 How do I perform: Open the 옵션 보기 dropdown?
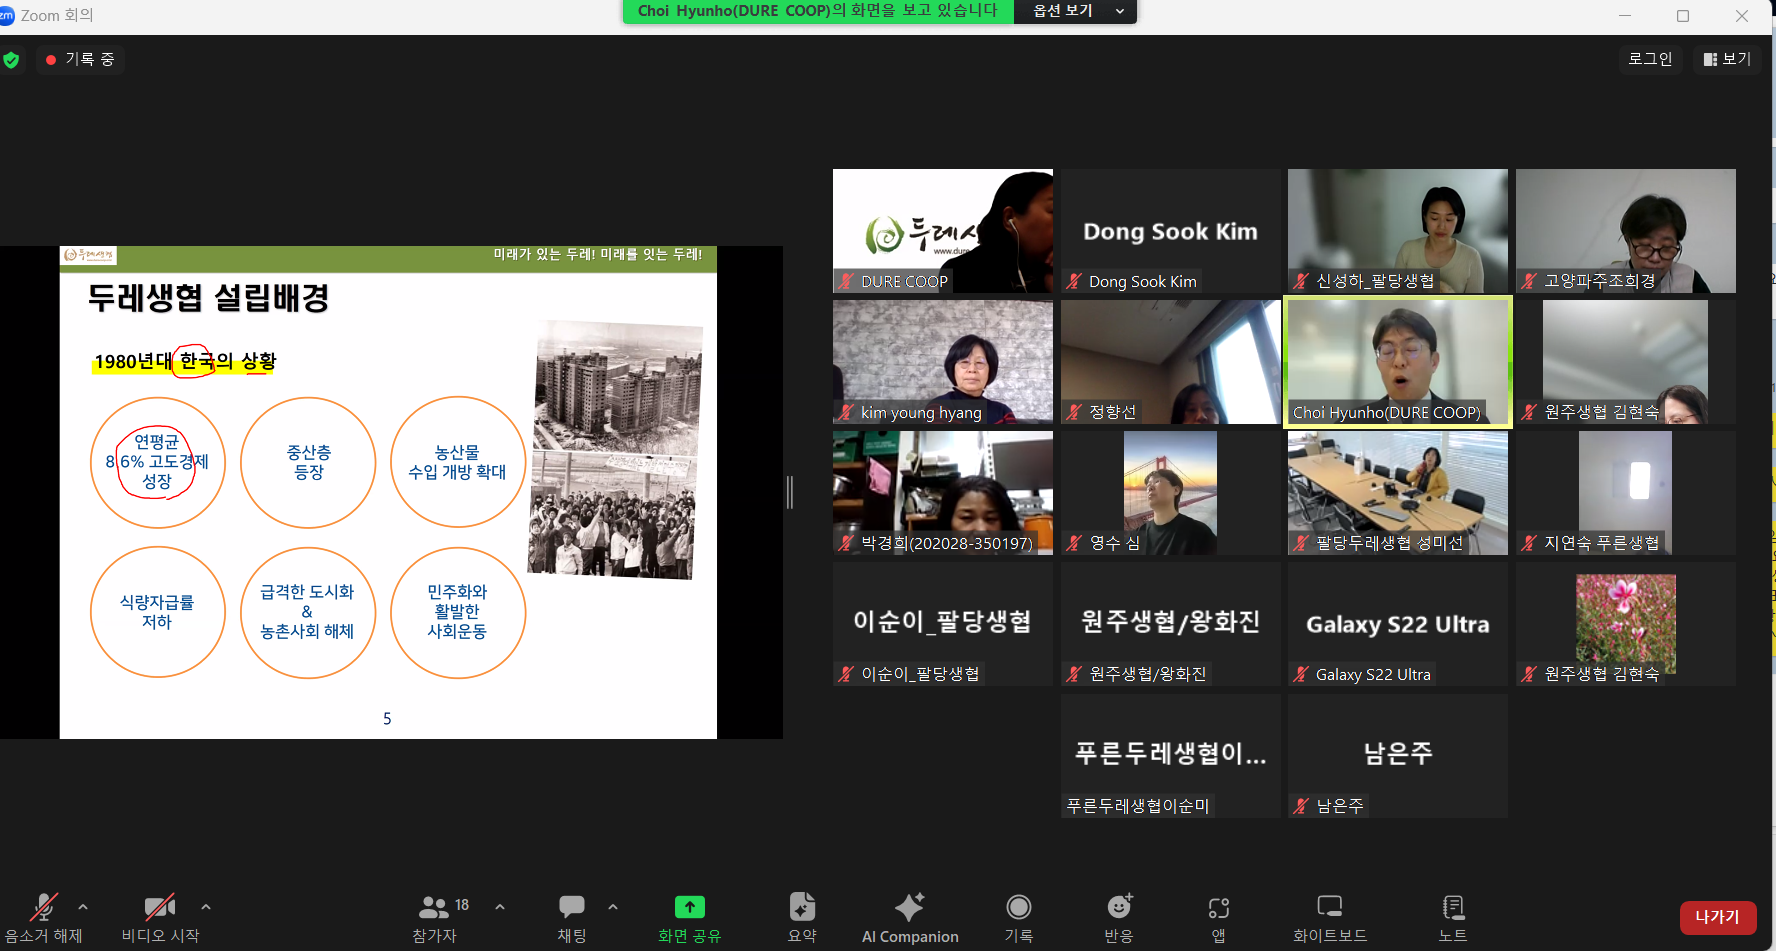[x=1076, y=11]
